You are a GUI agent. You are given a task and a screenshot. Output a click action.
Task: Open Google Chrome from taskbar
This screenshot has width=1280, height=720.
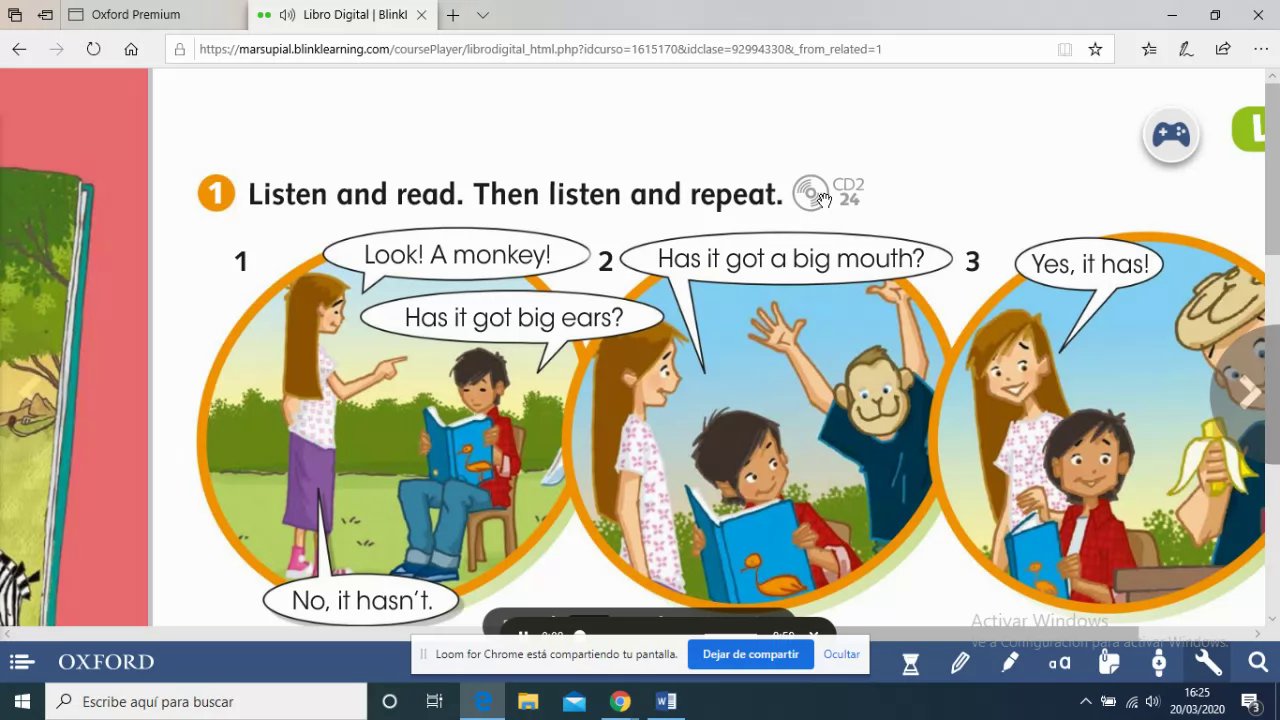(x=620, y=702)
